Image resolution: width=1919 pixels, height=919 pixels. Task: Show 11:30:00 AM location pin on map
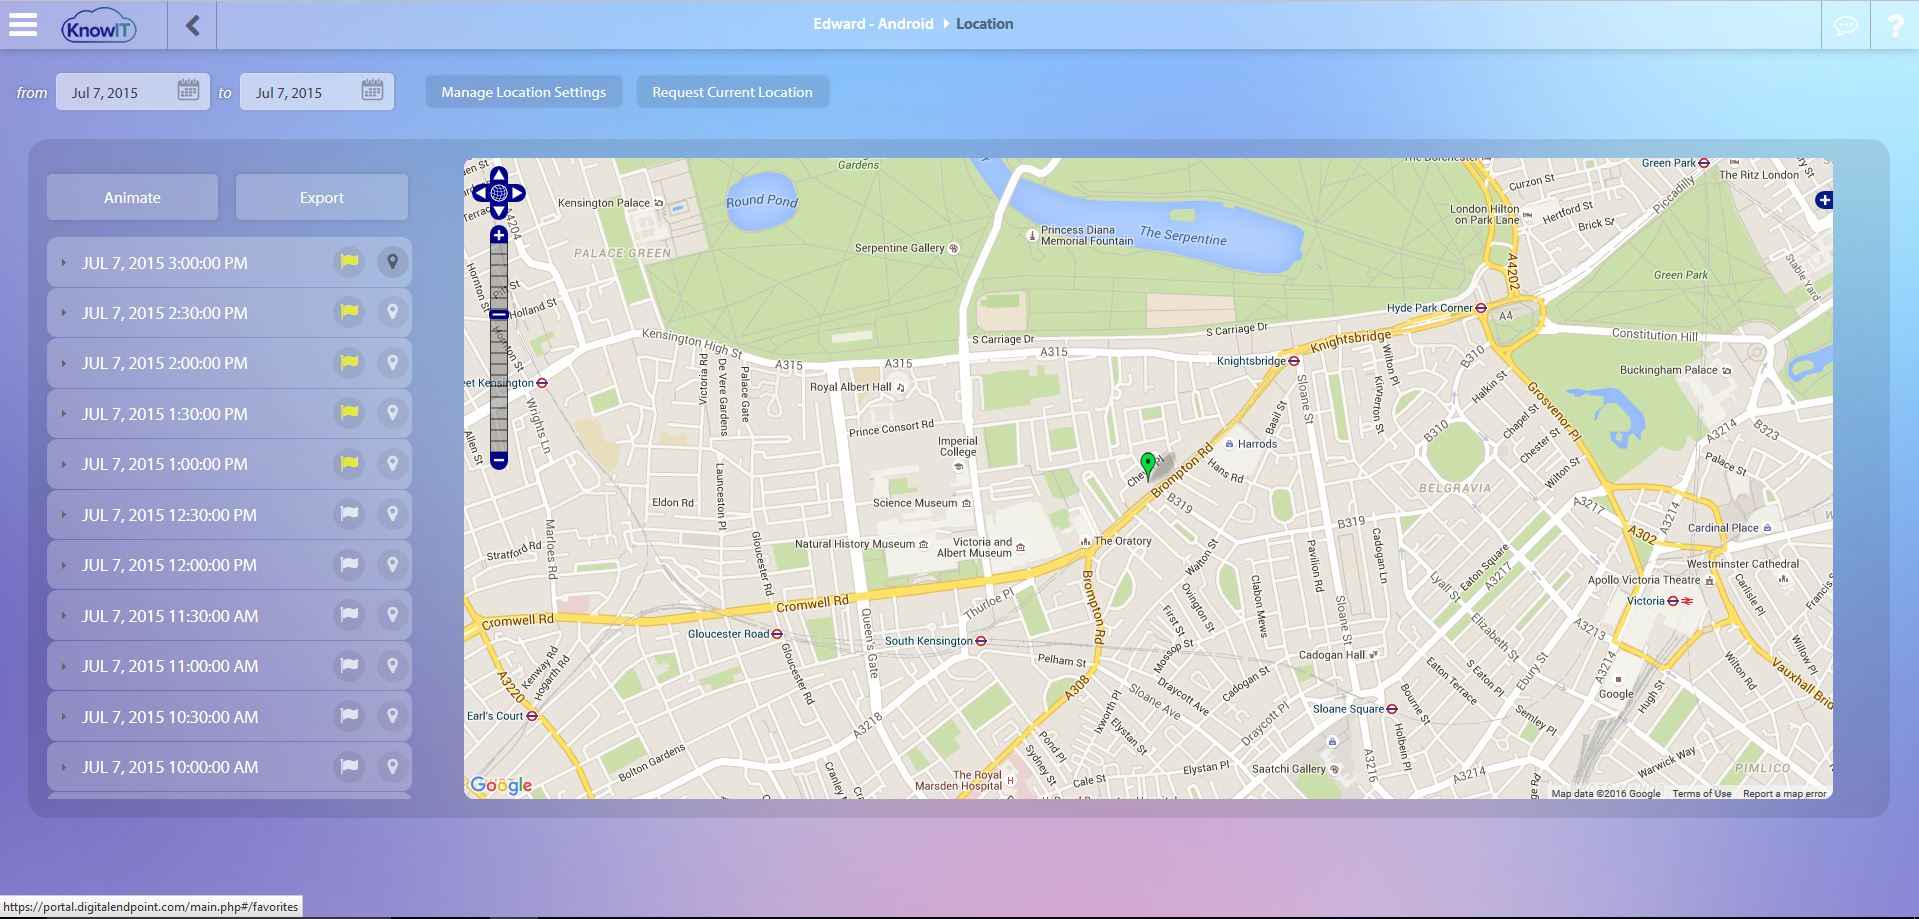[x=393, y=615]
